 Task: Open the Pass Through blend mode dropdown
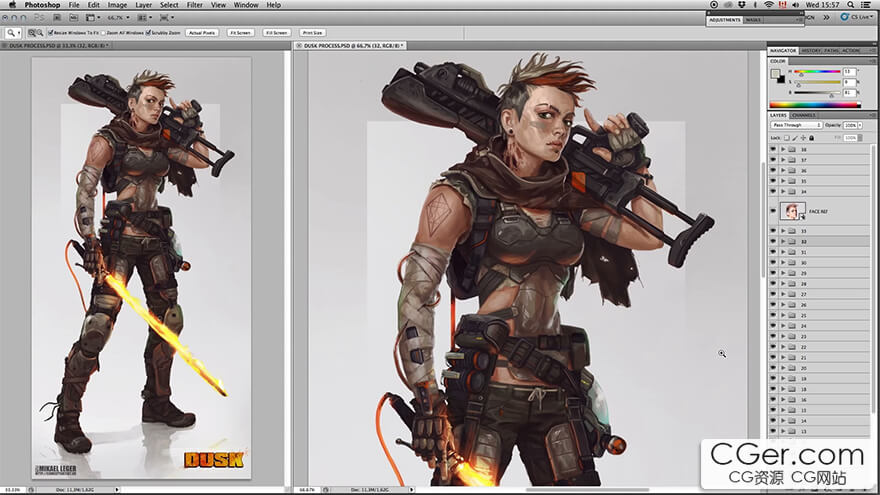click(795, 125)
